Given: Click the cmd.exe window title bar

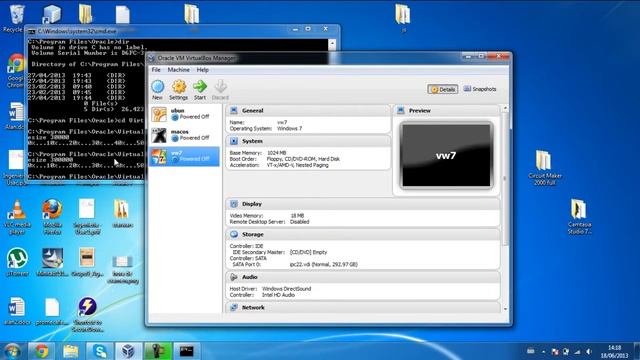Looking at the screenshot, I should click(x=163, y=31).
